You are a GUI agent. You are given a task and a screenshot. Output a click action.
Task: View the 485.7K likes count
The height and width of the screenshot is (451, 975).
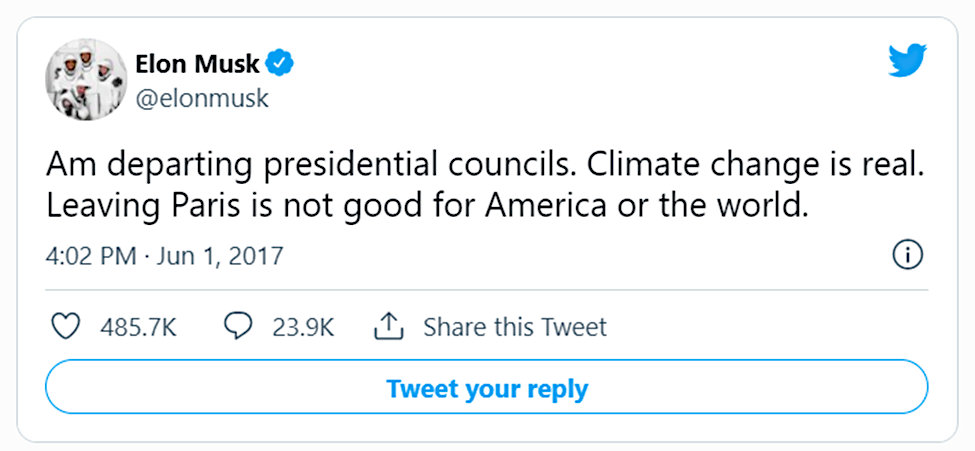138,327
